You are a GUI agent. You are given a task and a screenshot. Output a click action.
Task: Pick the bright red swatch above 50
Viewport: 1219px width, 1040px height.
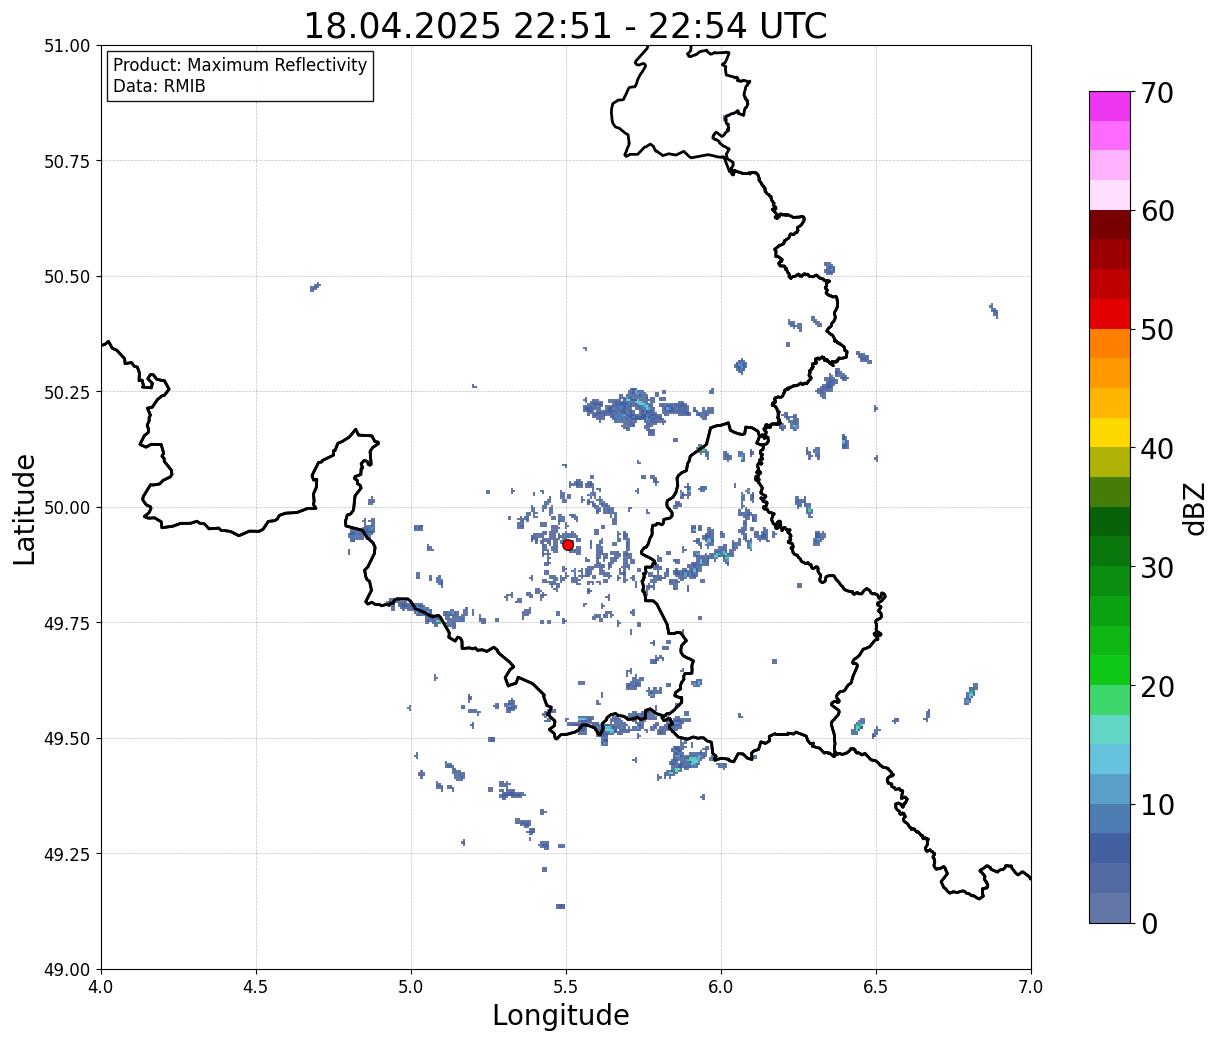coord(1110,314)
